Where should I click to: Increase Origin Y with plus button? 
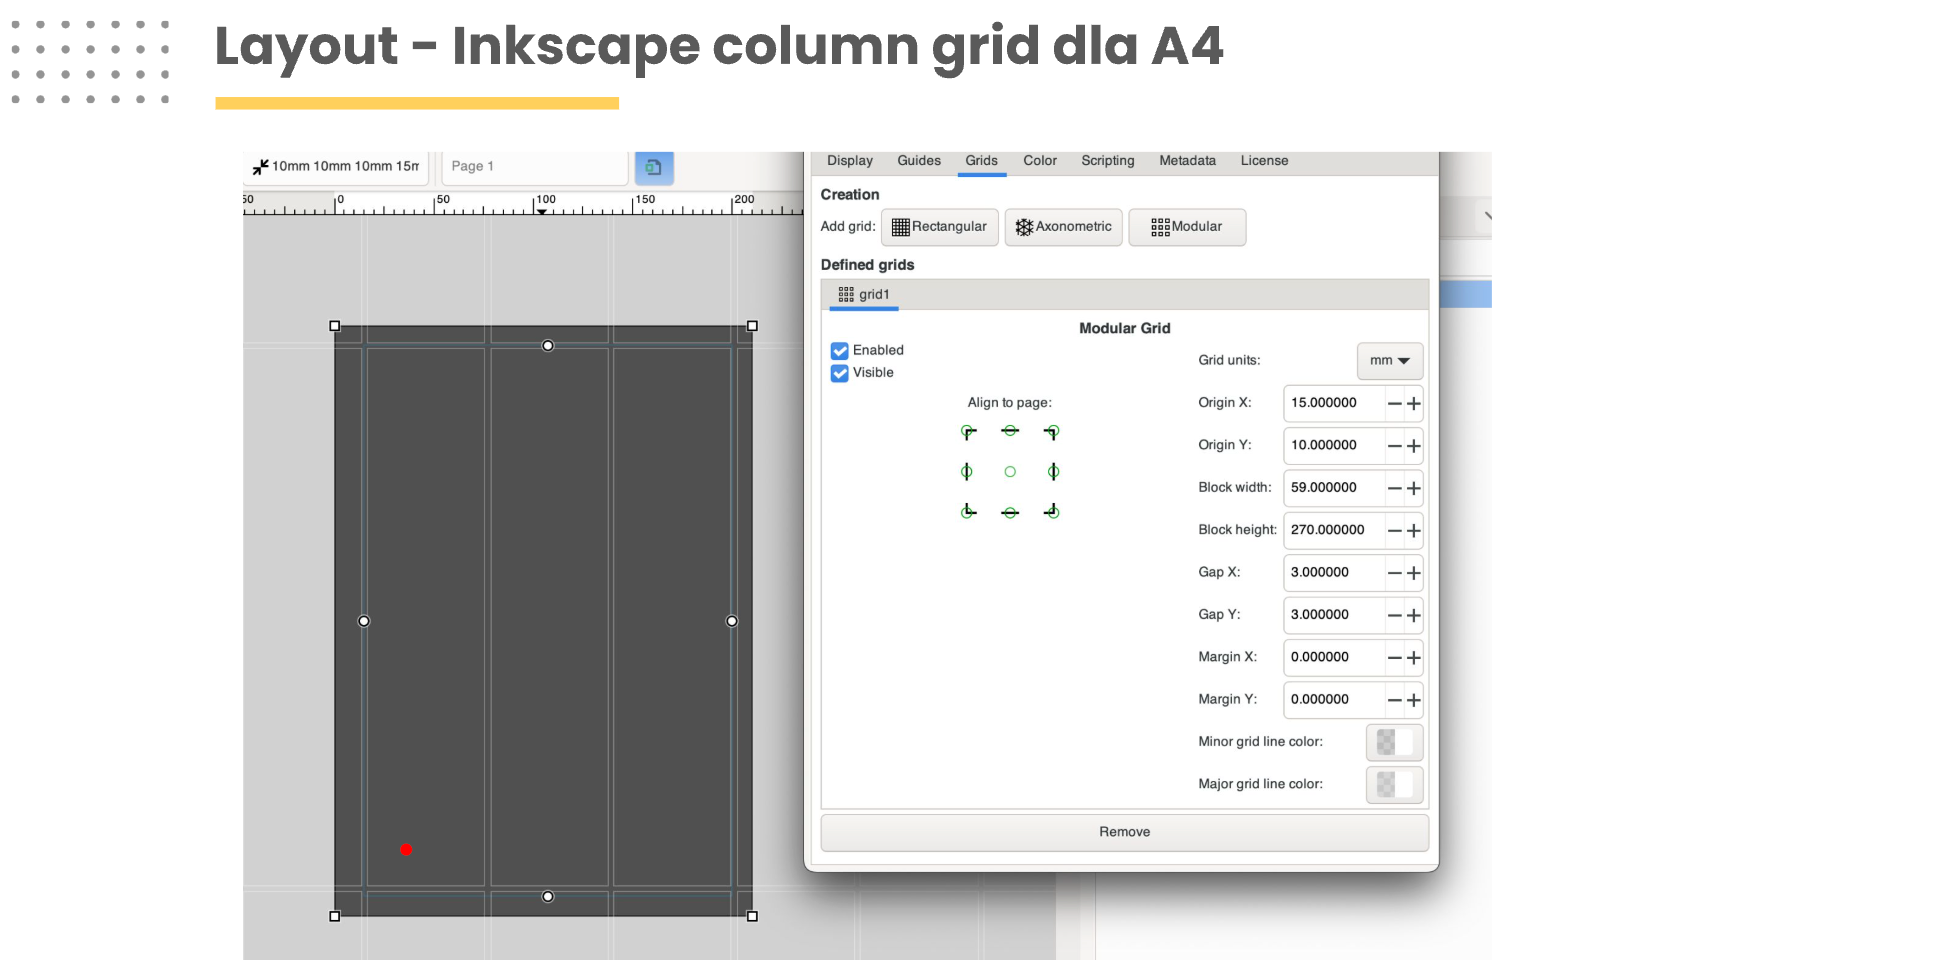(1413, 446)
